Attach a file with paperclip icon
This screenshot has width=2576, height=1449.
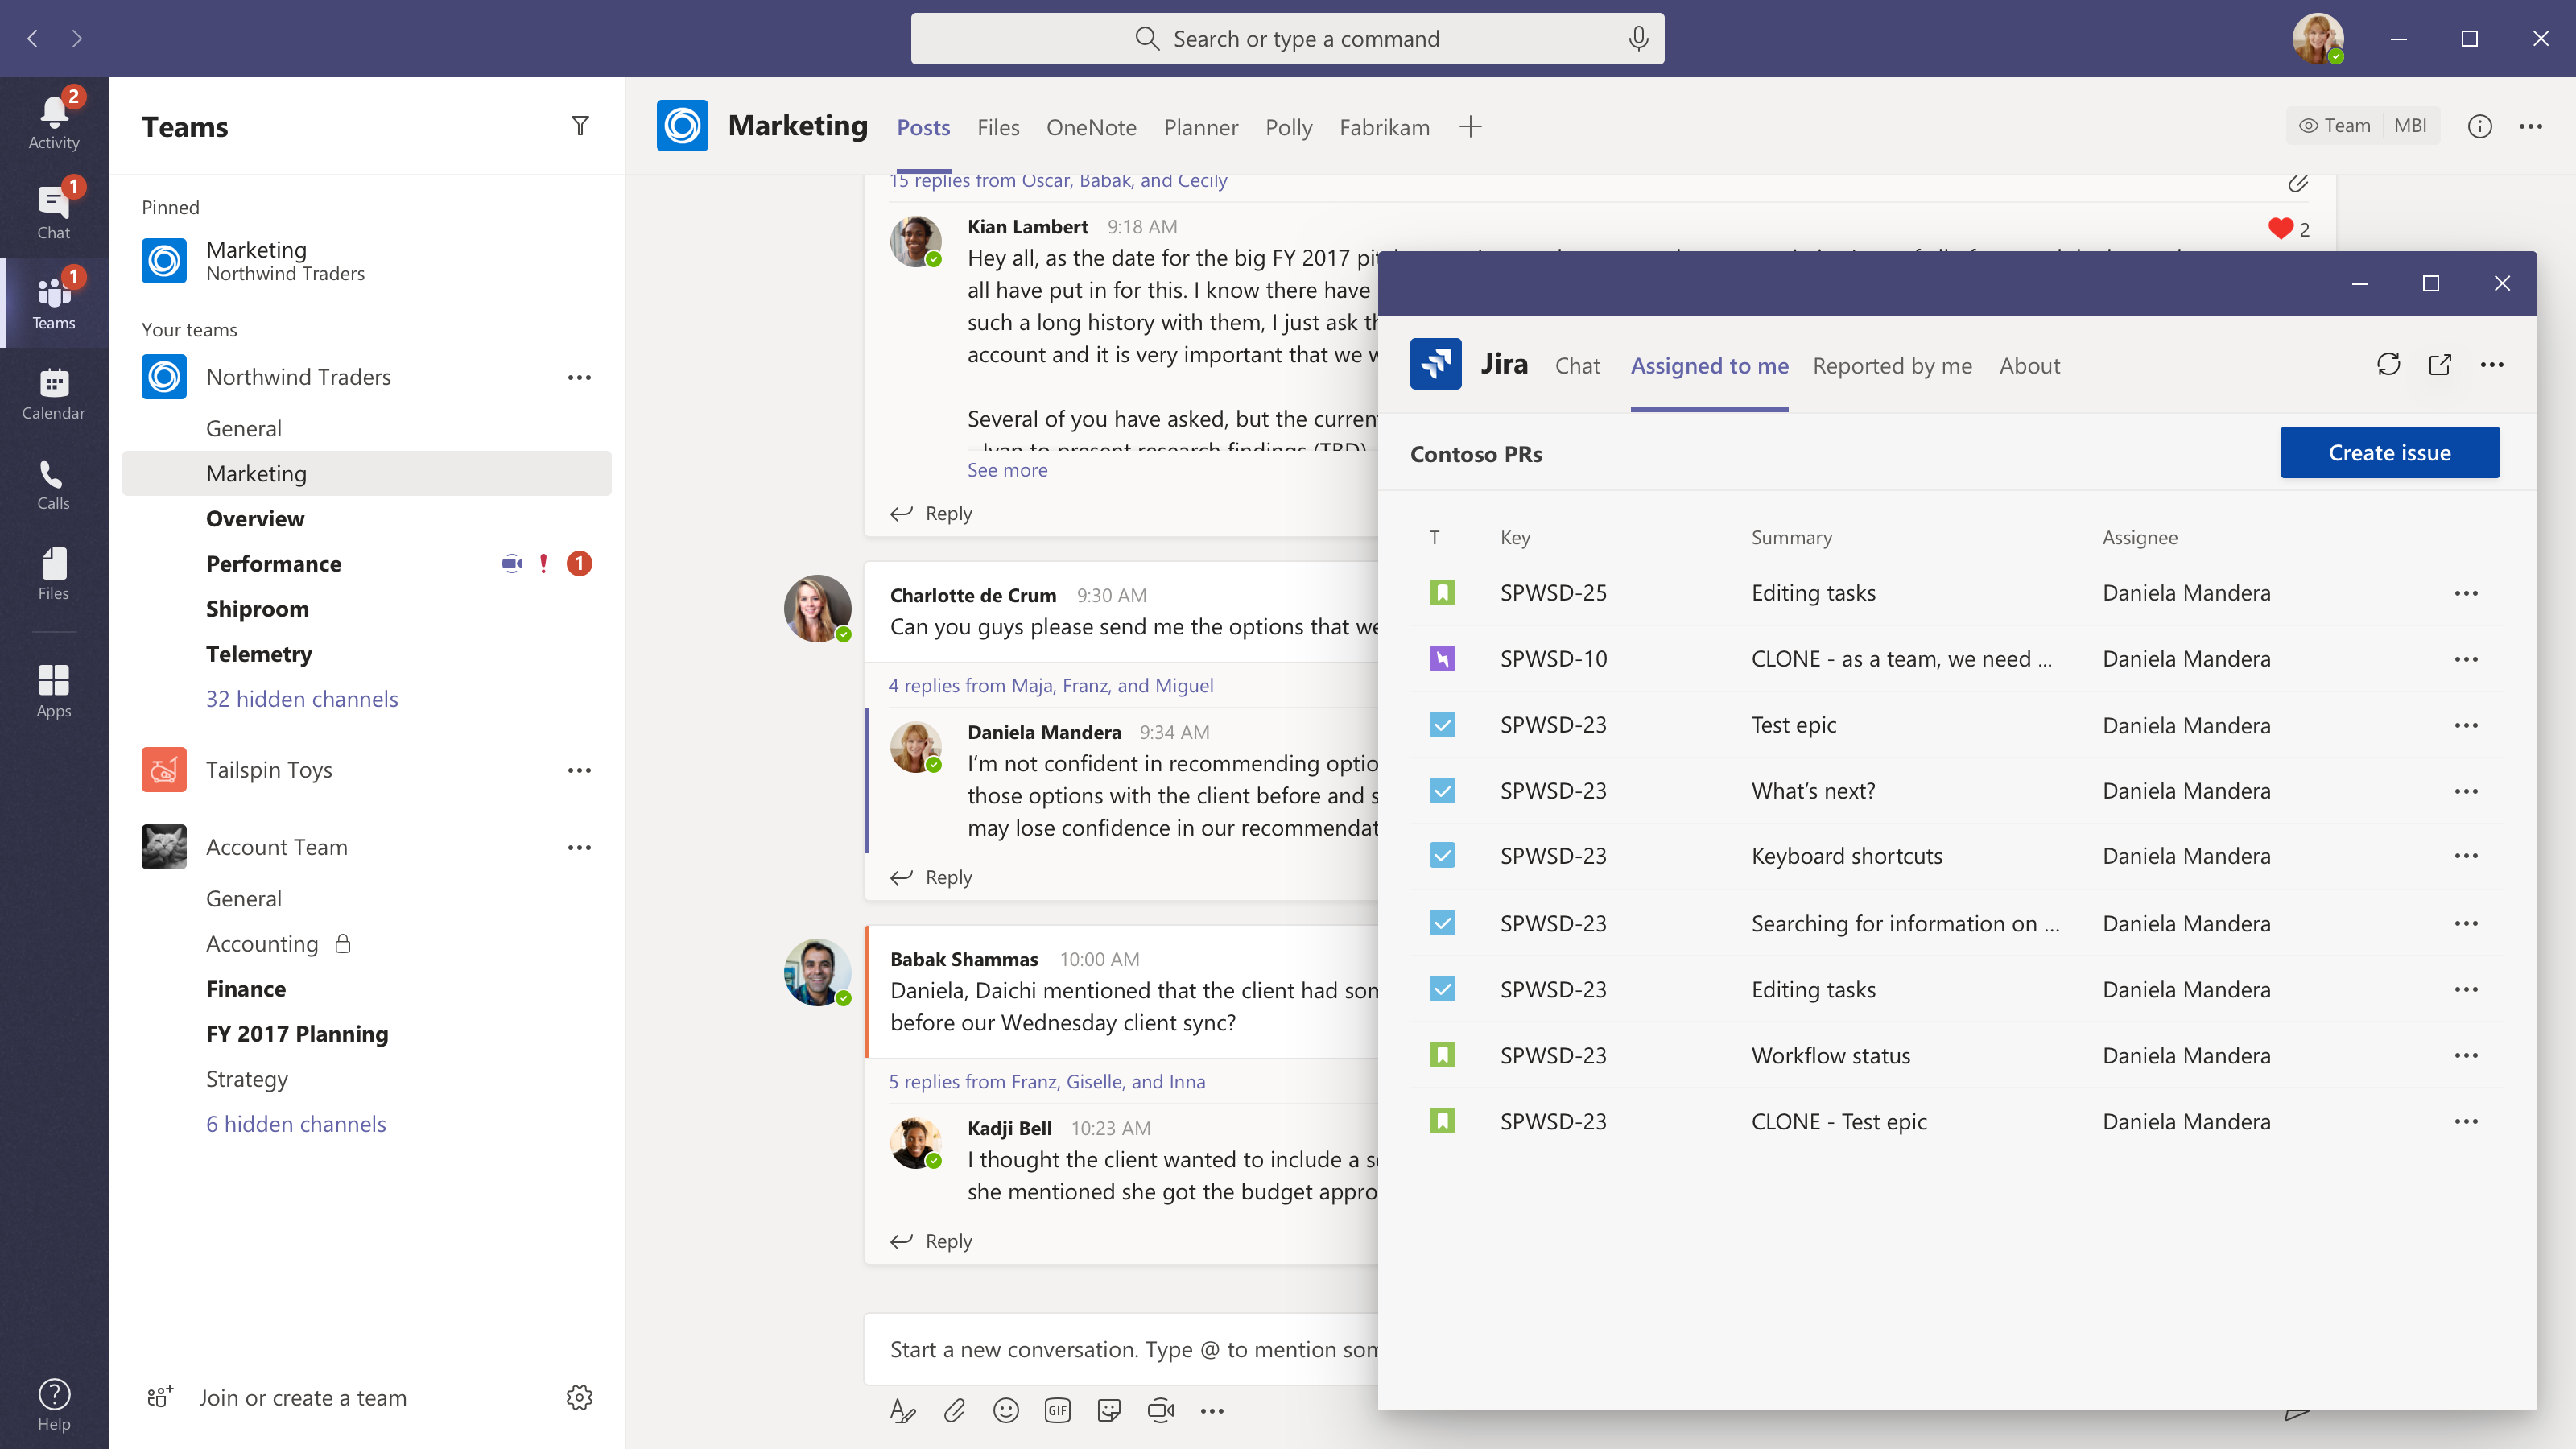click(x=954, y=1410)
